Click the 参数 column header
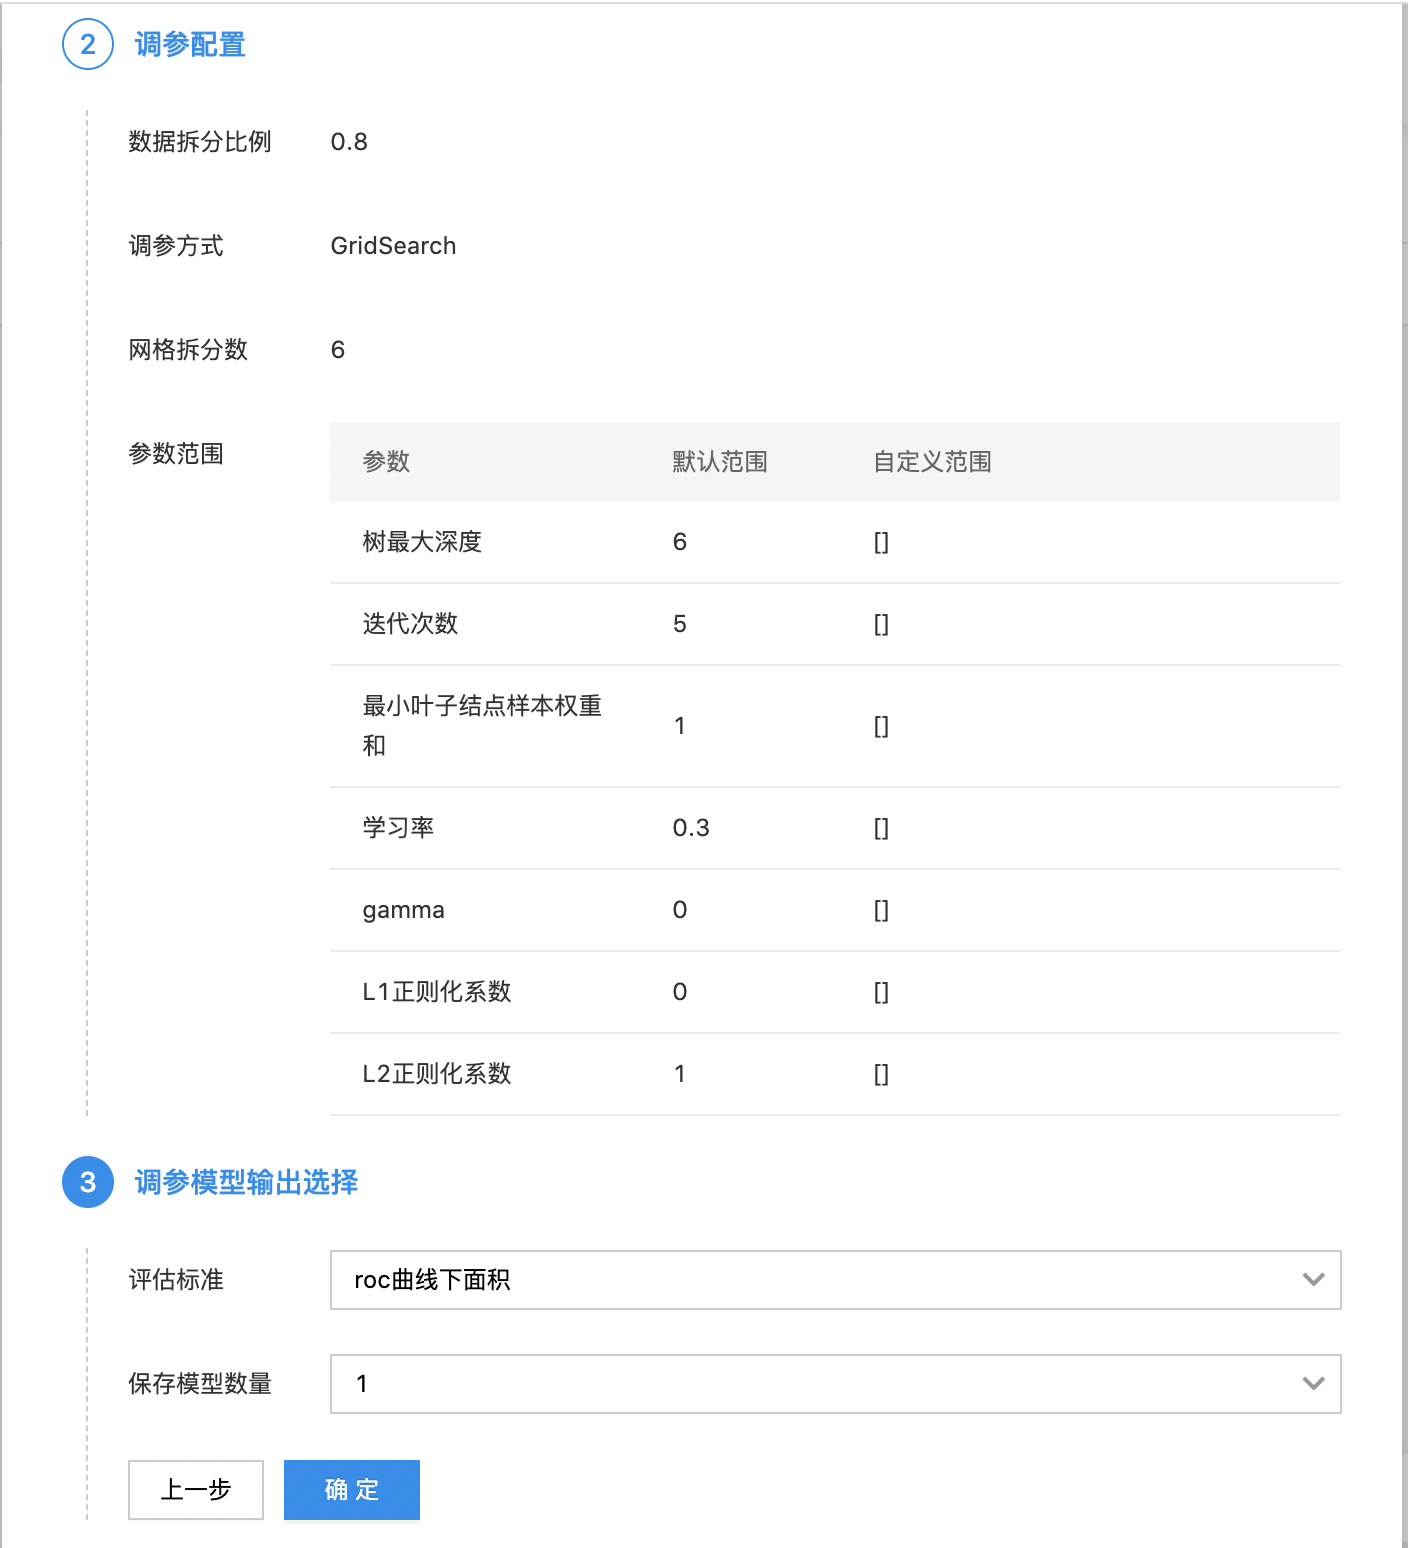 pos(386,462)
